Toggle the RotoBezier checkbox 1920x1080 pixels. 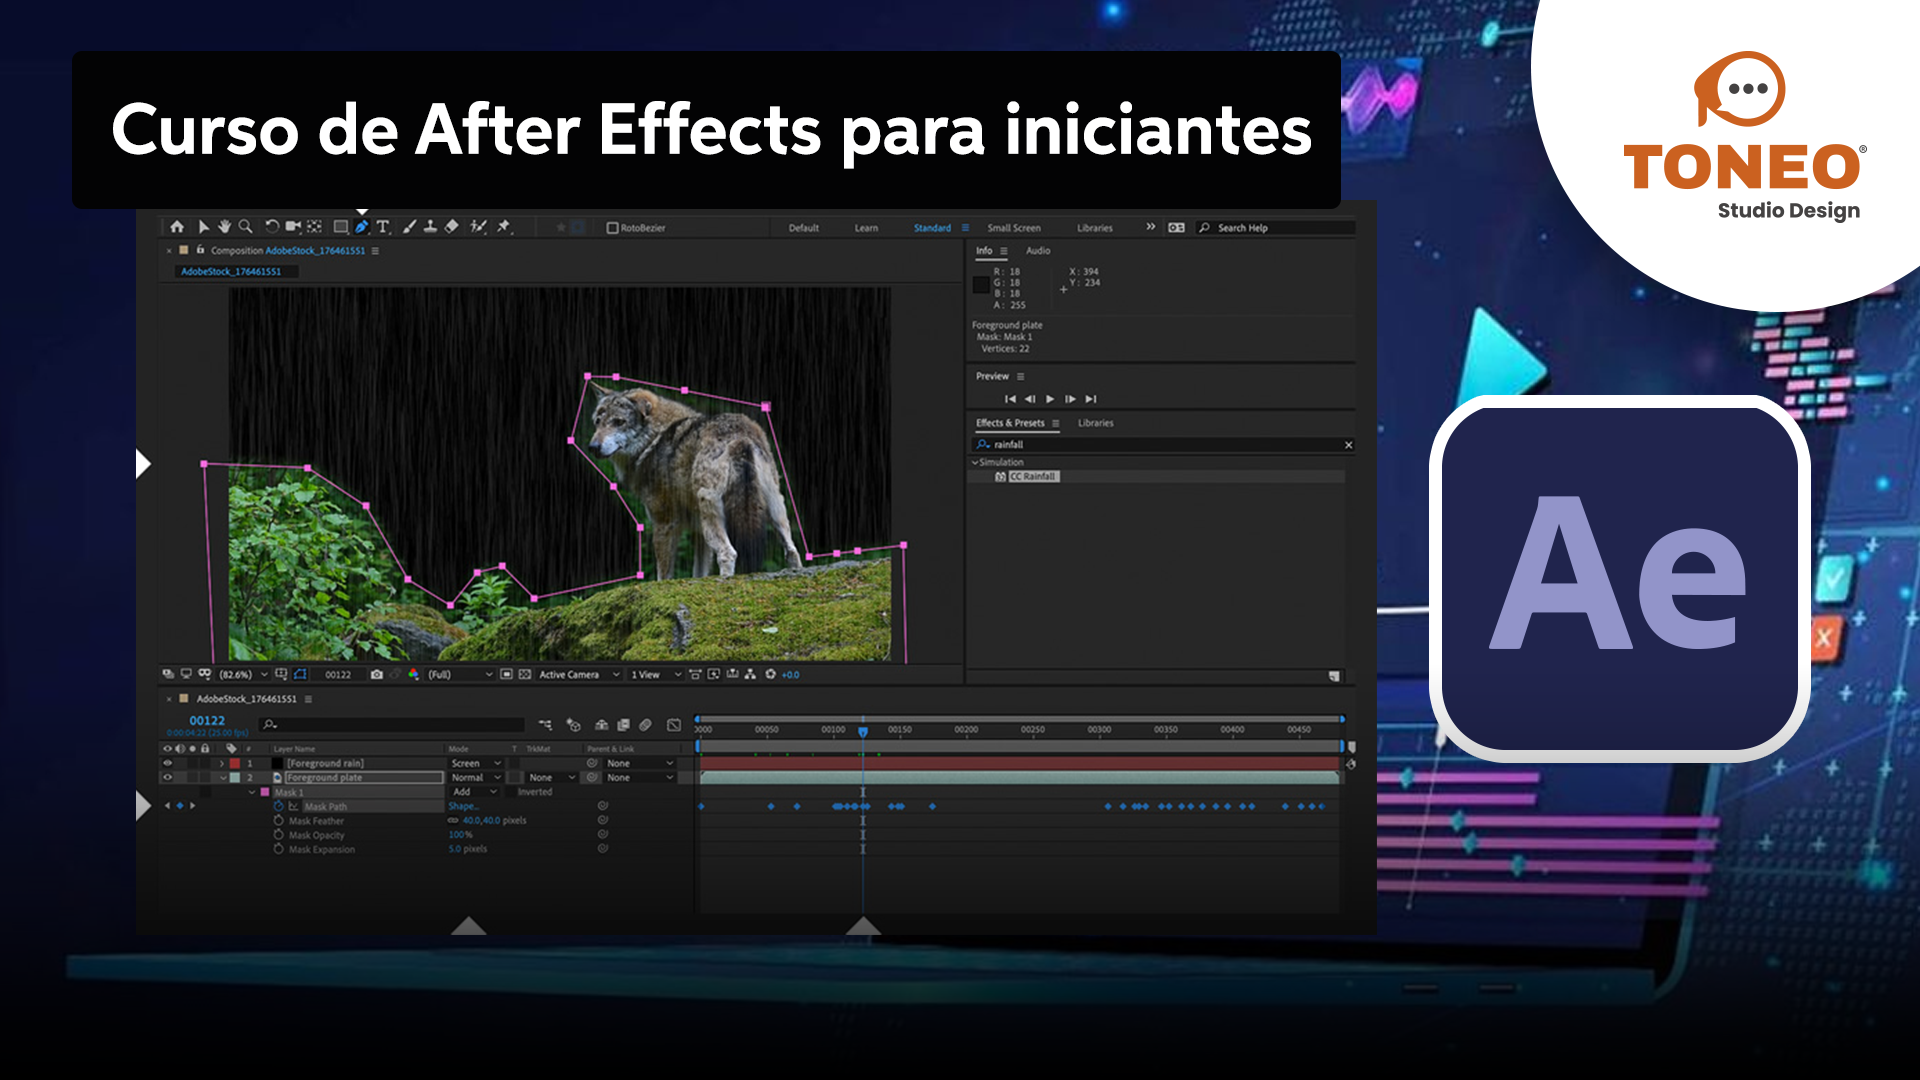pyautogui.click(x=612, y=228)
